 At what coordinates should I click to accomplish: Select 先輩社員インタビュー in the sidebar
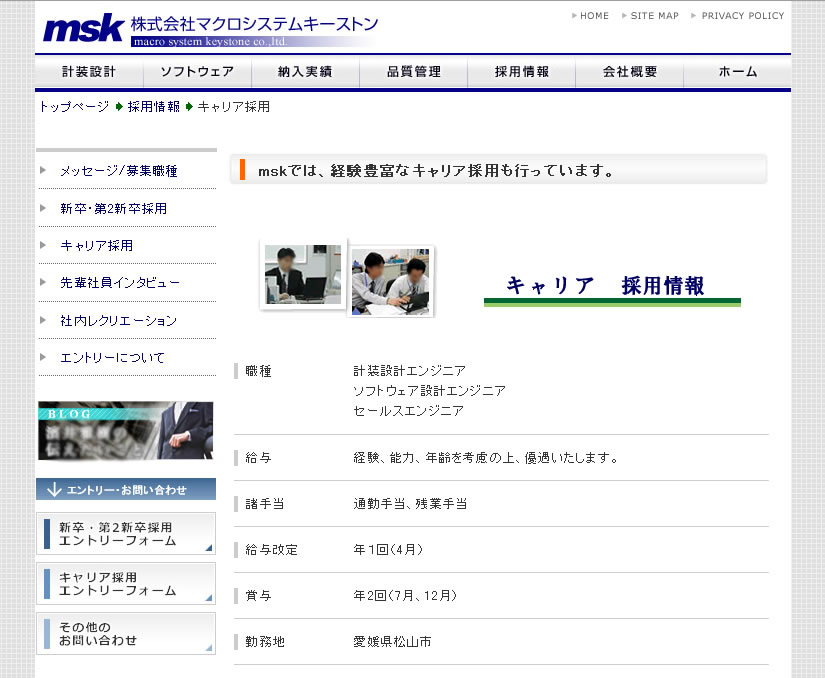pyautogui.click(x=120, y=283)
